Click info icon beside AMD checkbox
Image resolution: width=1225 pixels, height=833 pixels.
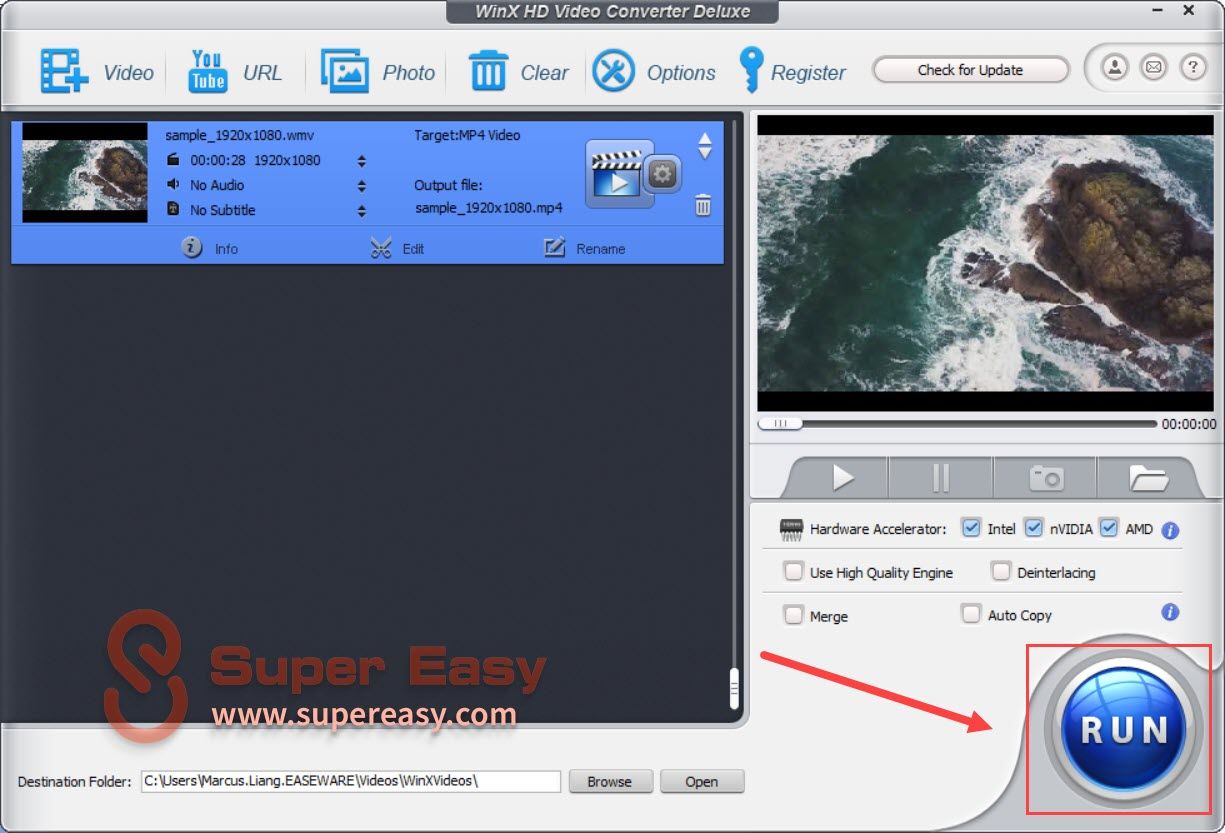pos(1171,530)
